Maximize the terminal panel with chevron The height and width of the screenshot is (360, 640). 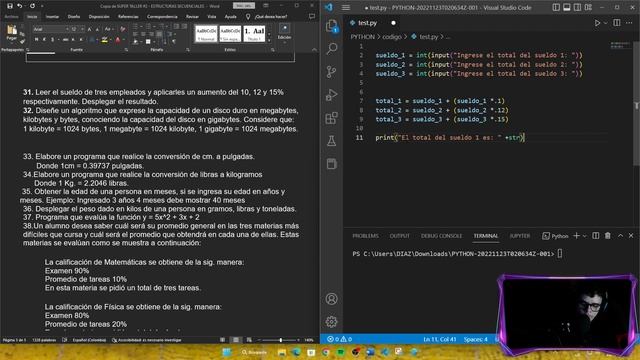(620, 236)
